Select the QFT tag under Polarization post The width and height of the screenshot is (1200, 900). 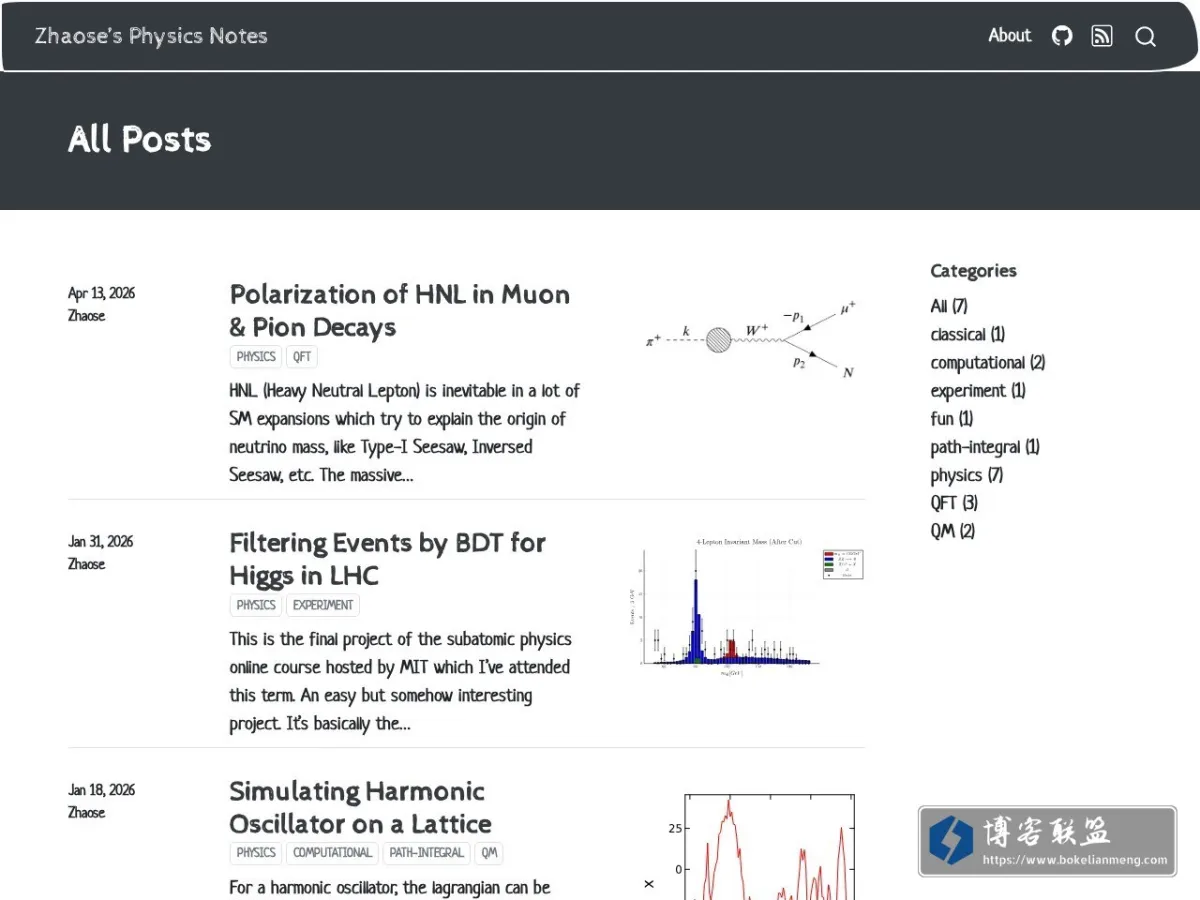coord(302,357)
